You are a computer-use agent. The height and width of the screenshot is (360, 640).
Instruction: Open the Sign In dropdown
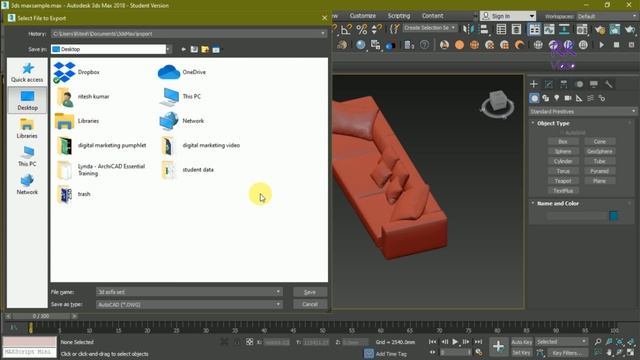[531, 16]
